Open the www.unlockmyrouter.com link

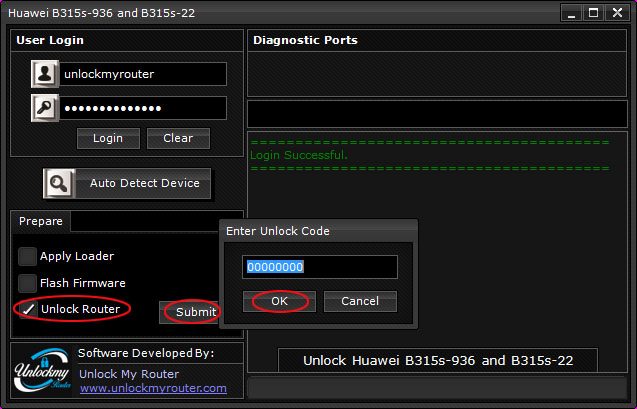(153, 388)
